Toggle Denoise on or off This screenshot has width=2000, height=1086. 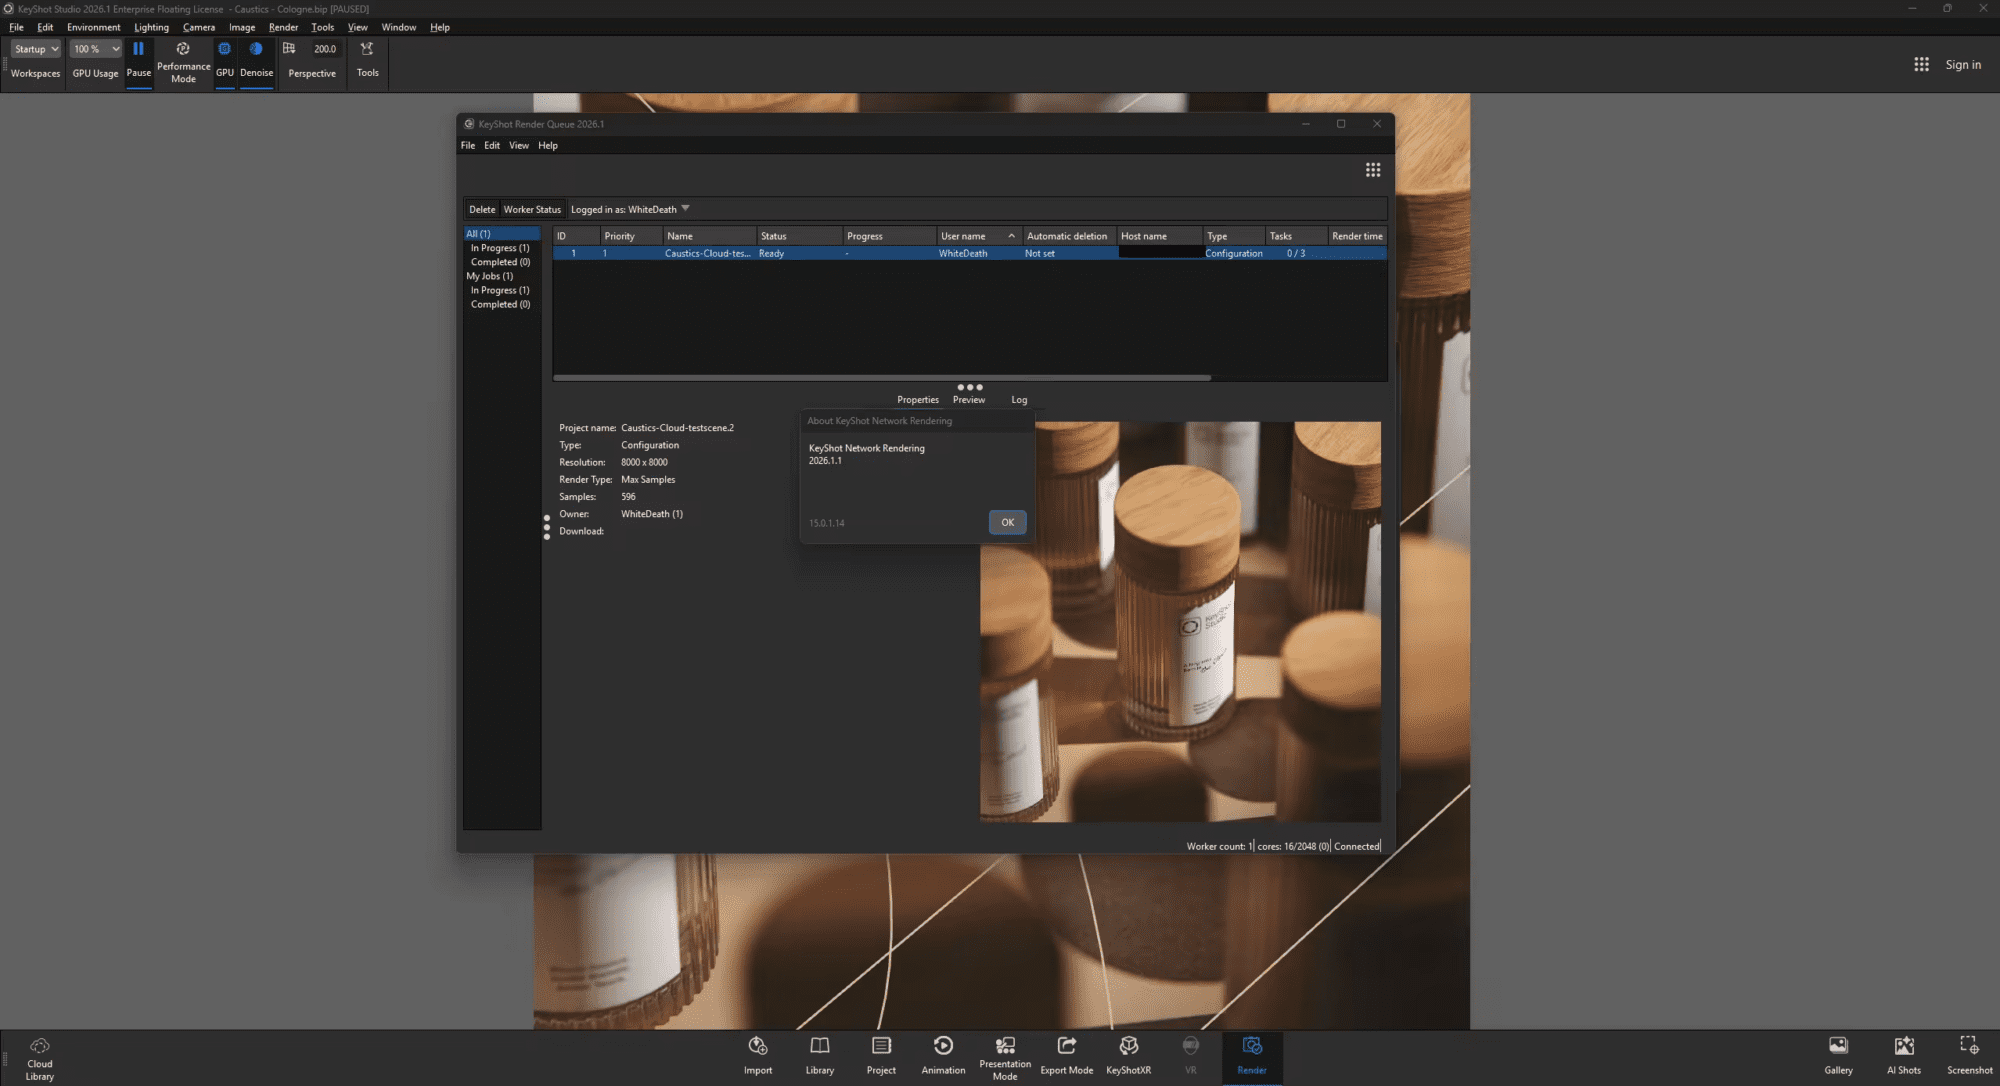256,62
